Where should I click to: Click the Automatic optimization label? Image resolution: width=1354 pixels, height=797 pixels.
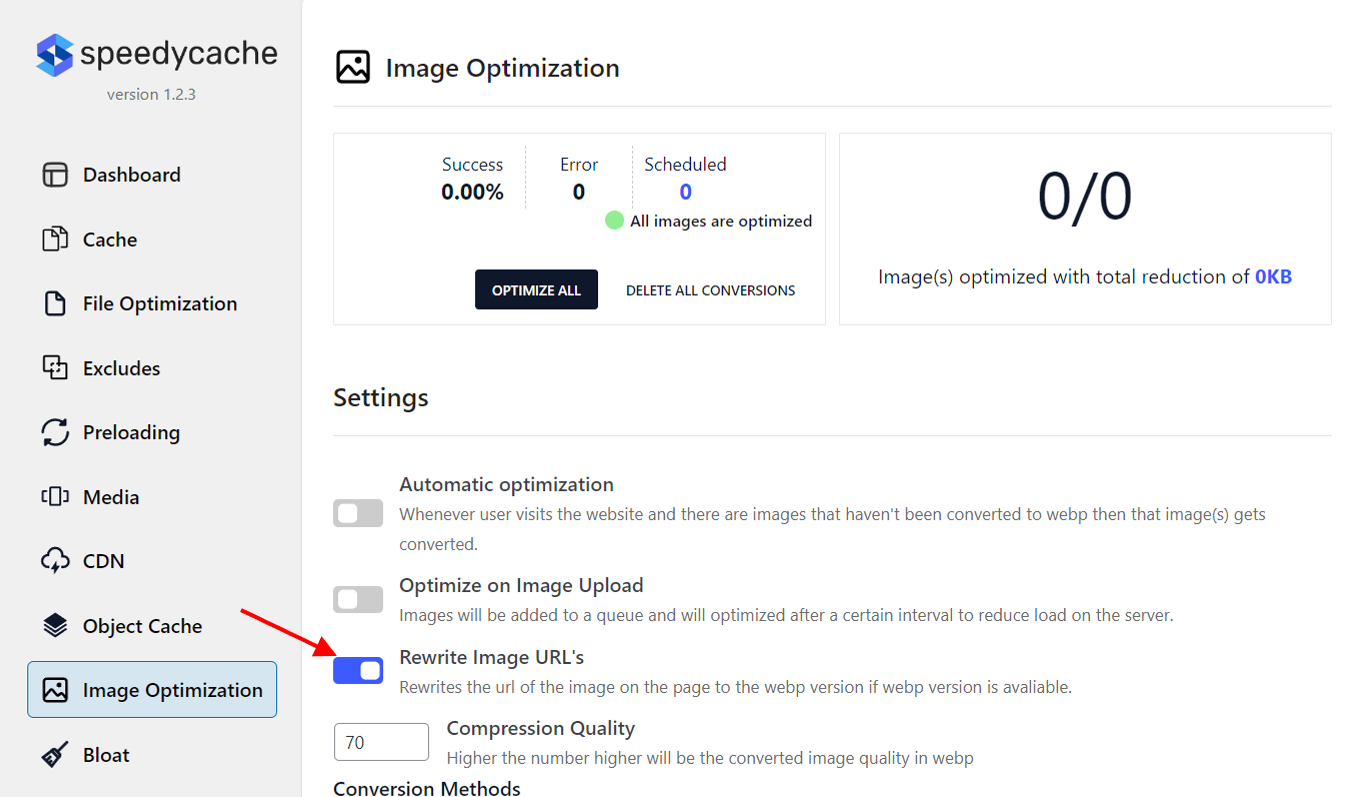click(x=507, y=485)
